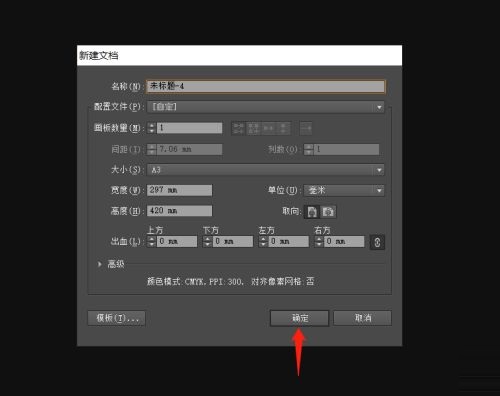Click the 上方 top bleed value field
The width and height of the screenshot is (500, 396).
pos(177,242)
